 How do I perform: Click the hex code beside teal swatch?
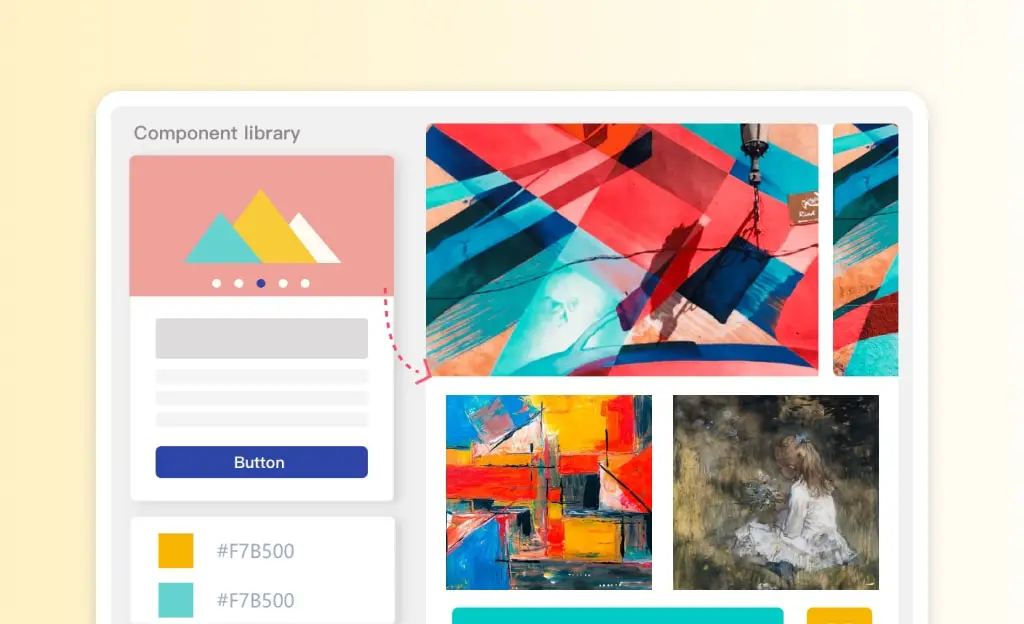pyautogui.click(x=255, y=601)
